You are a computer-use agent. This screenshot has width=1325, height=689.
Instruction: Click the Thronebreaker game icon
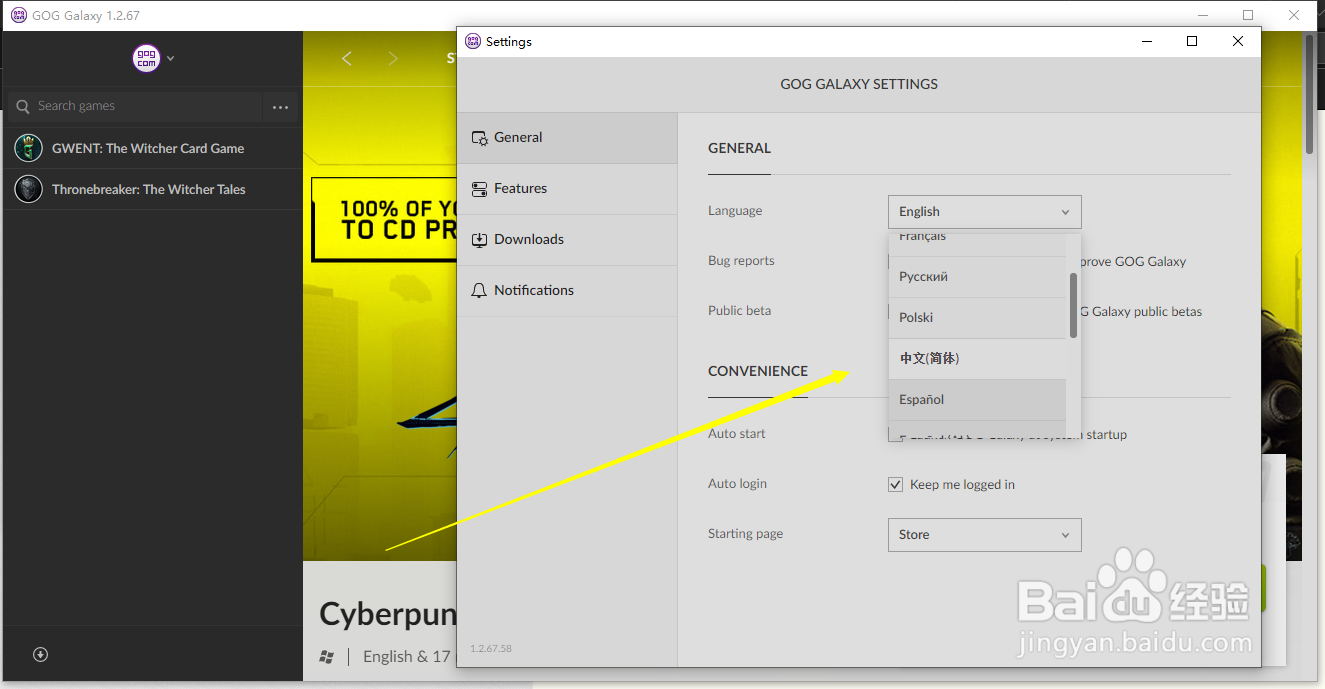point(28,189)
